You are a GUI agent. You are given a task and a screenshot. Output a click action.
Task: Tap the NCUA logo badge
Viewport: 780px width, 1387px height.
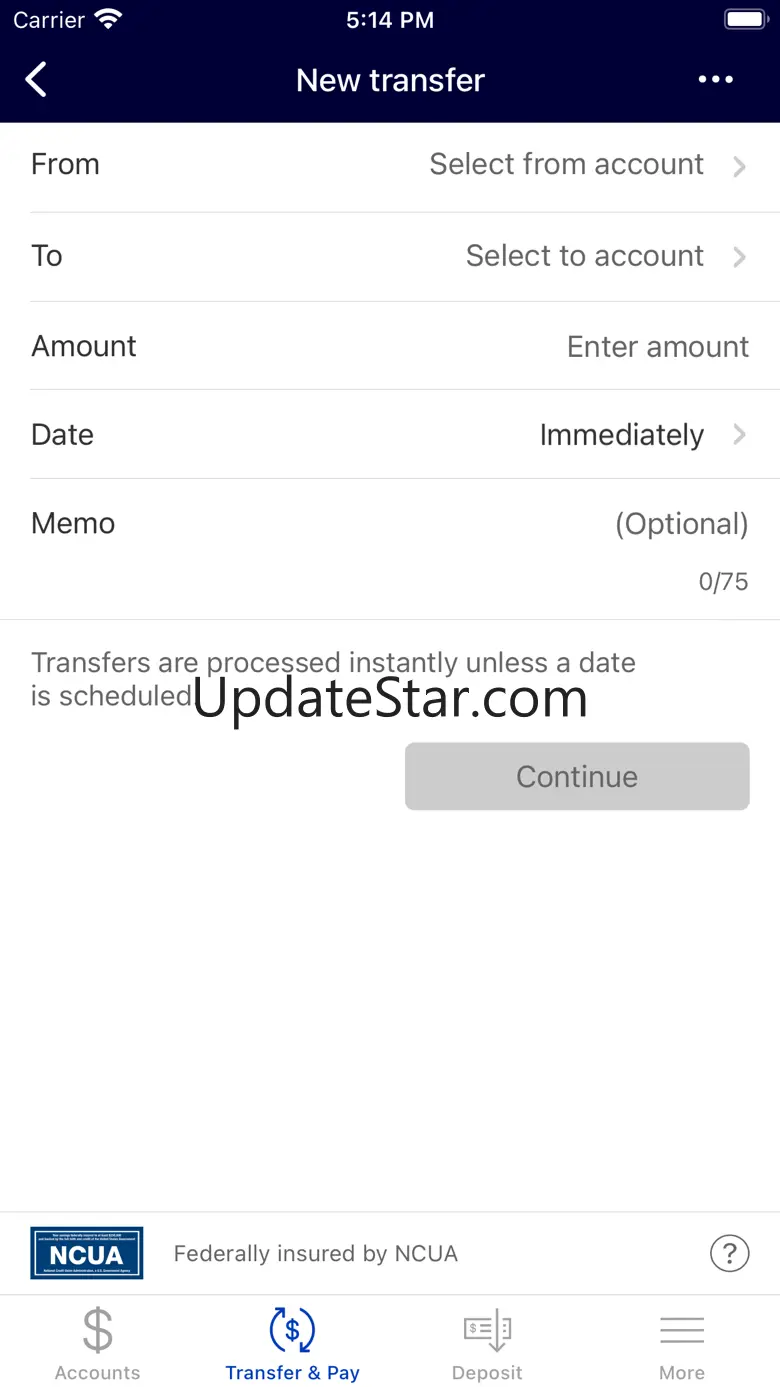tap(87, 1253)
